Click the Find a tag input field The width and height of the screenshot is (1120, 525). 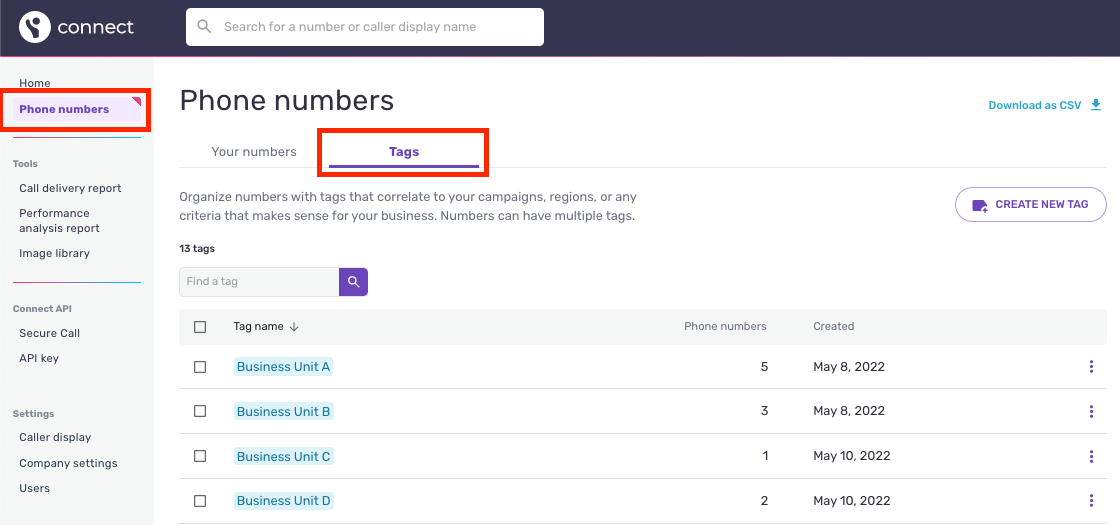pyautogui.click(x=259, y=282)
